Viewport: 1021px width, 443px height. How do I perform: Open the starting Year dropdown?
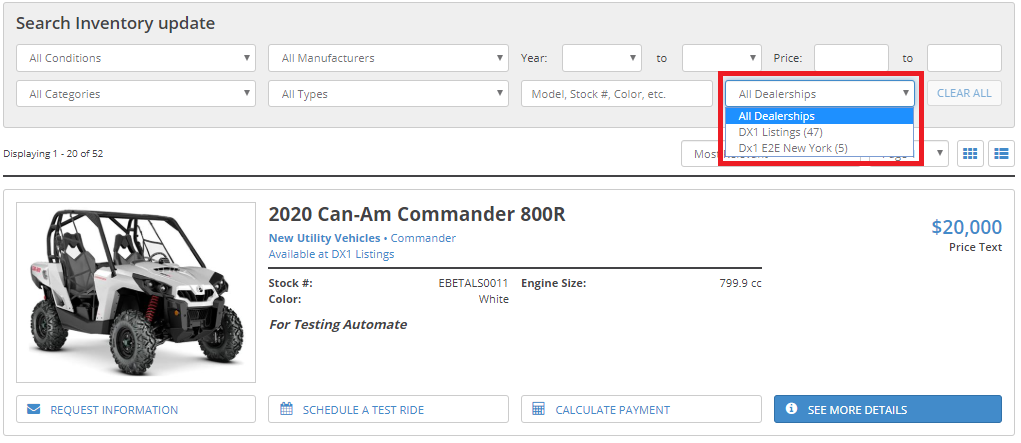(x=602, y=58)
